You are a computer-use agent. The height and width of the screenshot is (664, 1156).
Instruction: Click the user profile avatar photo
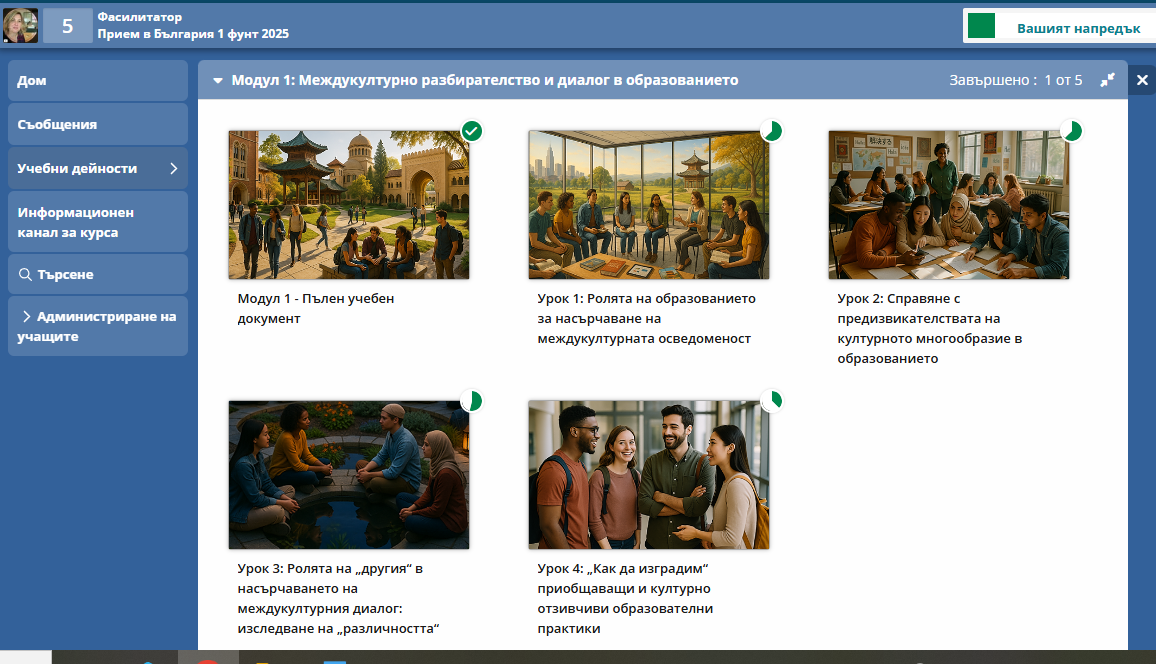(x=21, y=26)
